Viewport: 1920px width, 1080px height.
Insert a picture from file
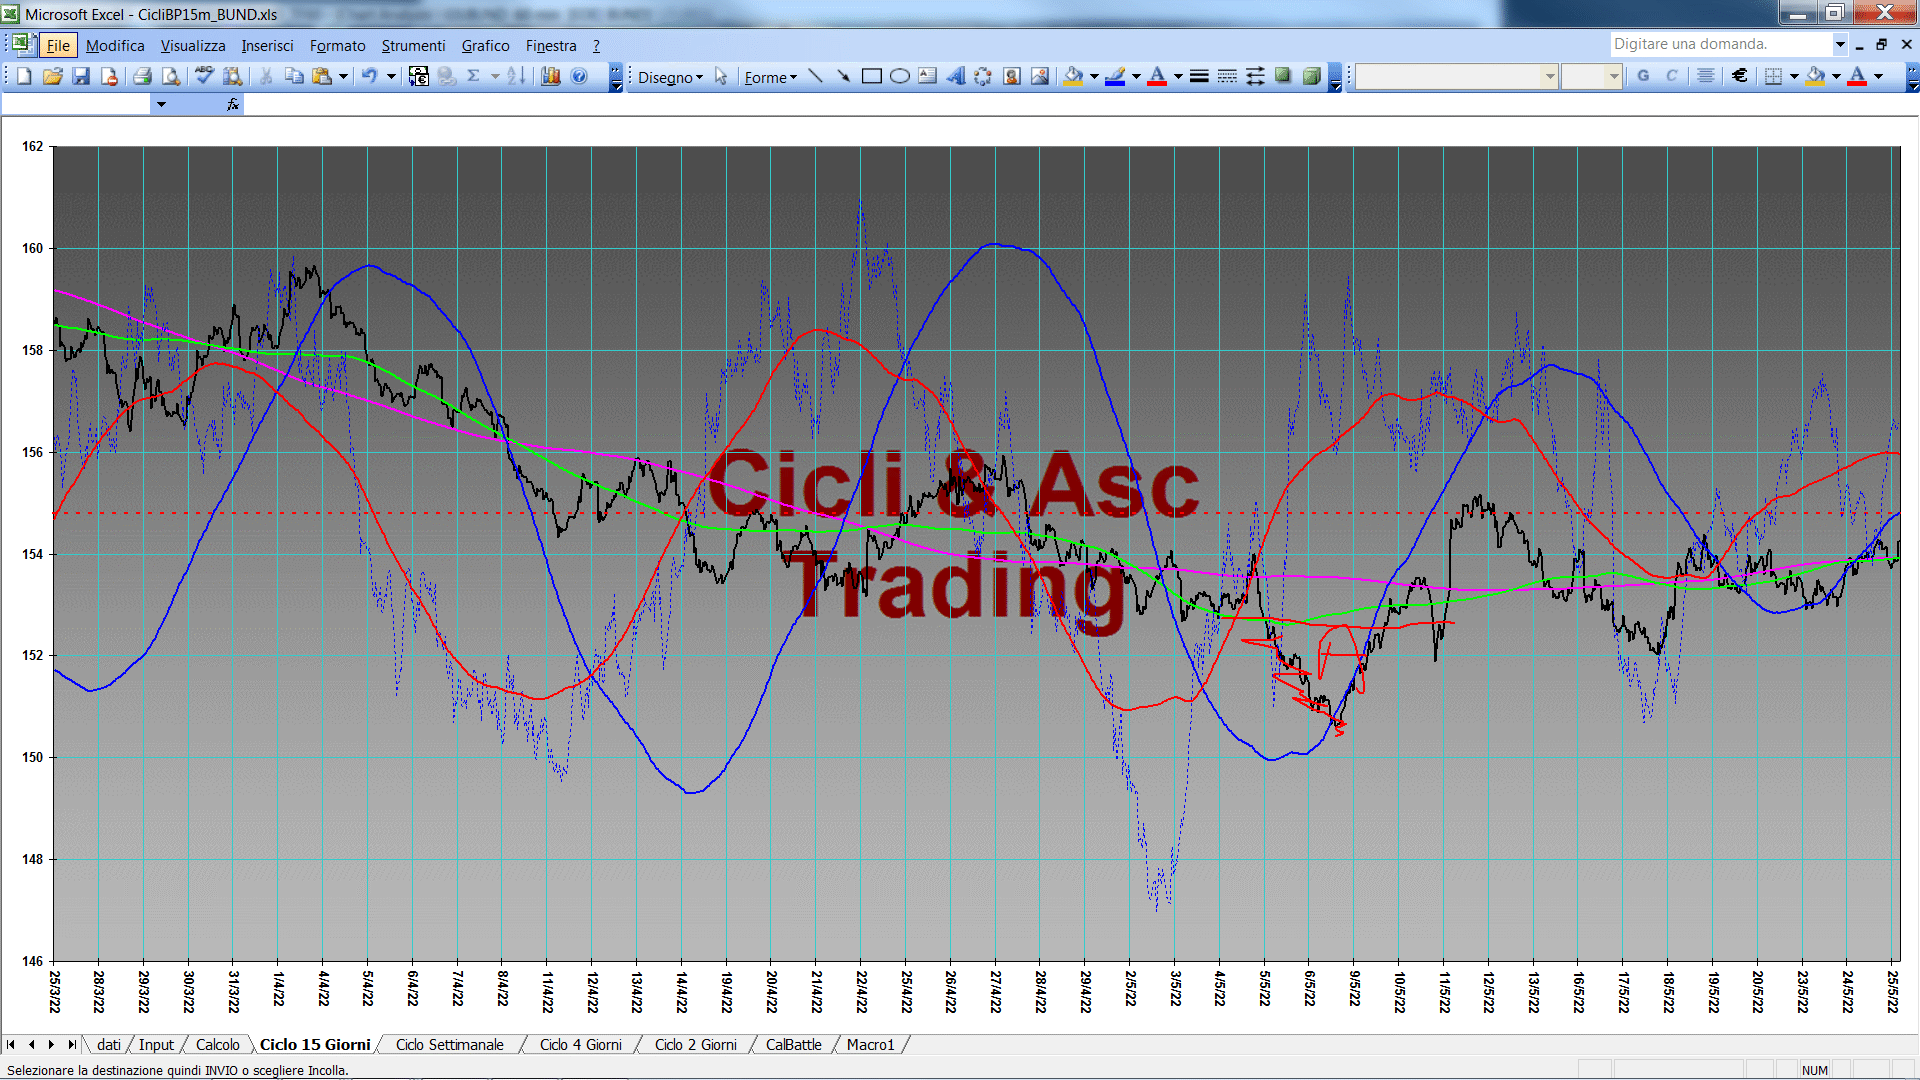1040,76
